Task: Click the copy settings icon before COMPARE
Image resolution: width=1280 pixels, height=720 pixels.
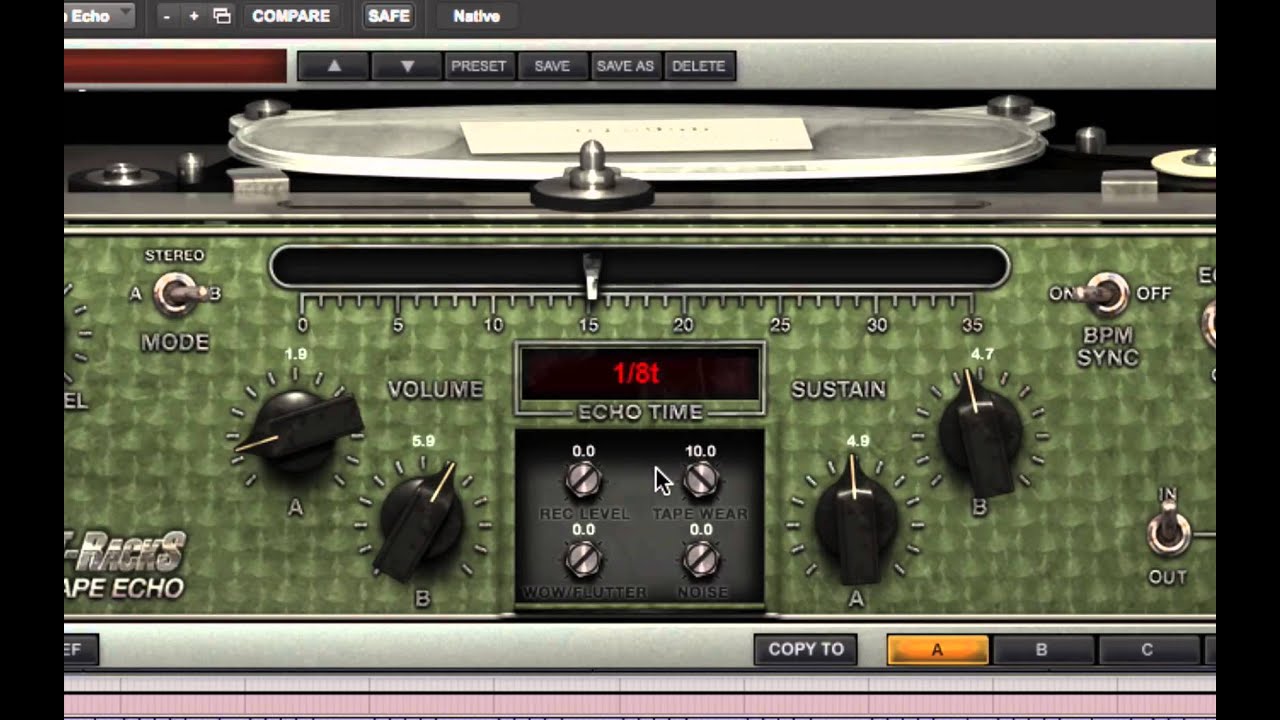Action: 222,16
